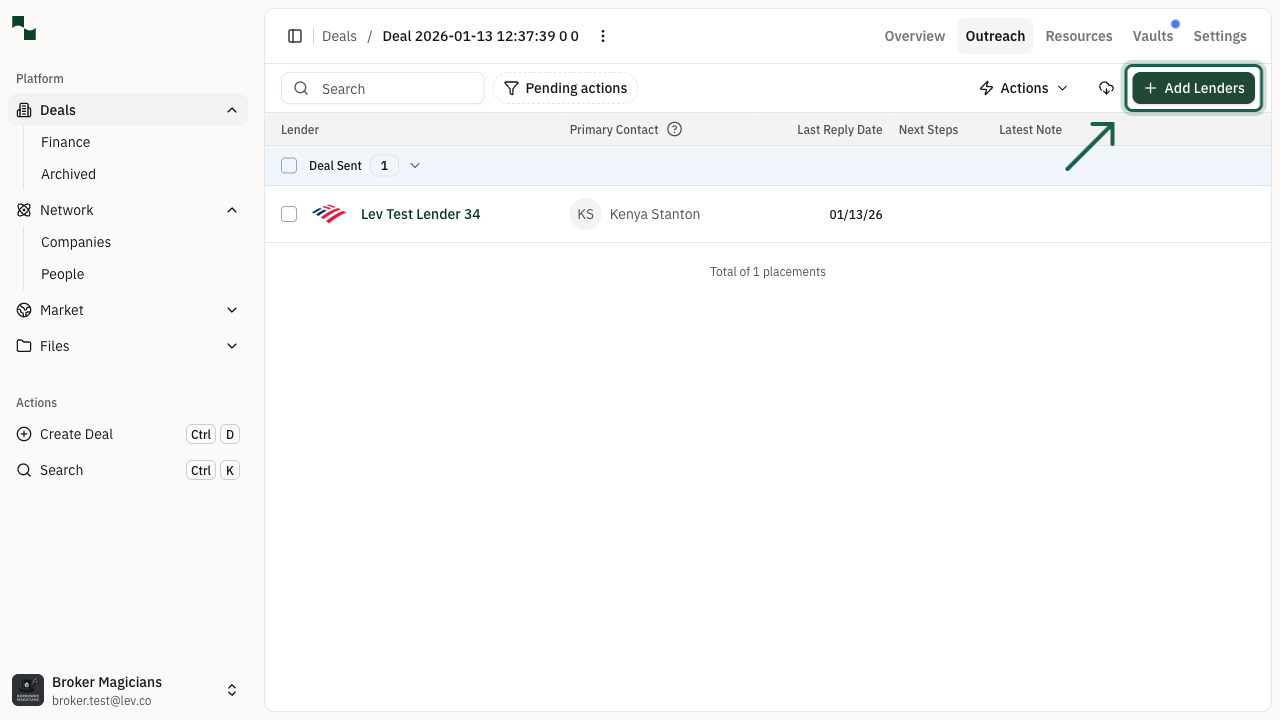The image size is (1280, 720).
Task: Collapse the Deal Sent group
Action: point(415,165)
